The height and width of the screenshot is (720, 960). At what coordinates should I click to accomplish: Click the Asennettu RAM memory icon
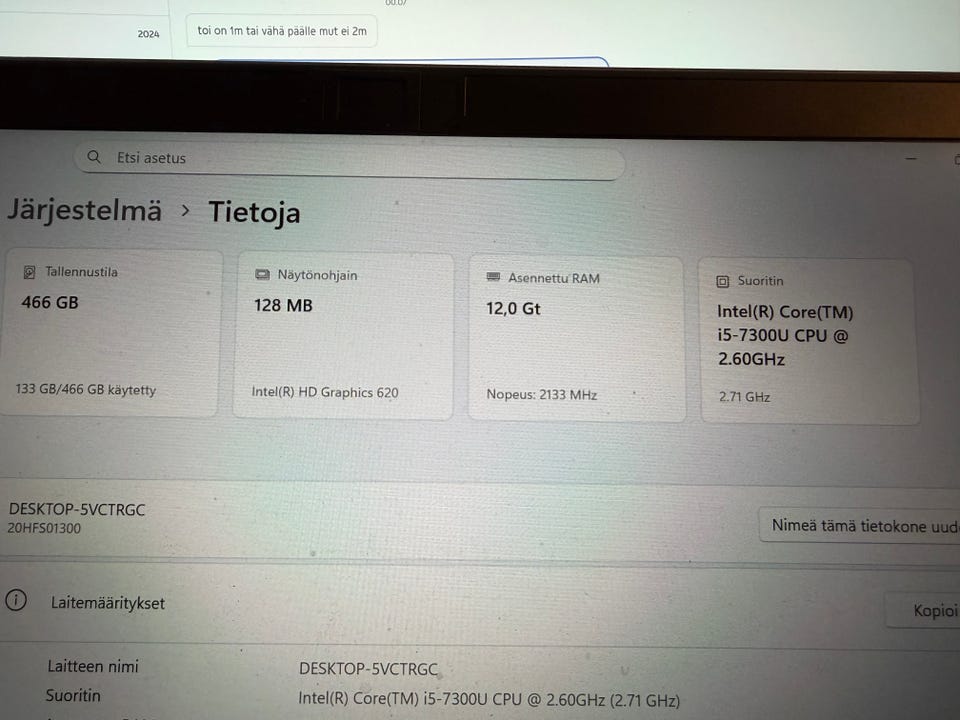[x=493, y=277]
